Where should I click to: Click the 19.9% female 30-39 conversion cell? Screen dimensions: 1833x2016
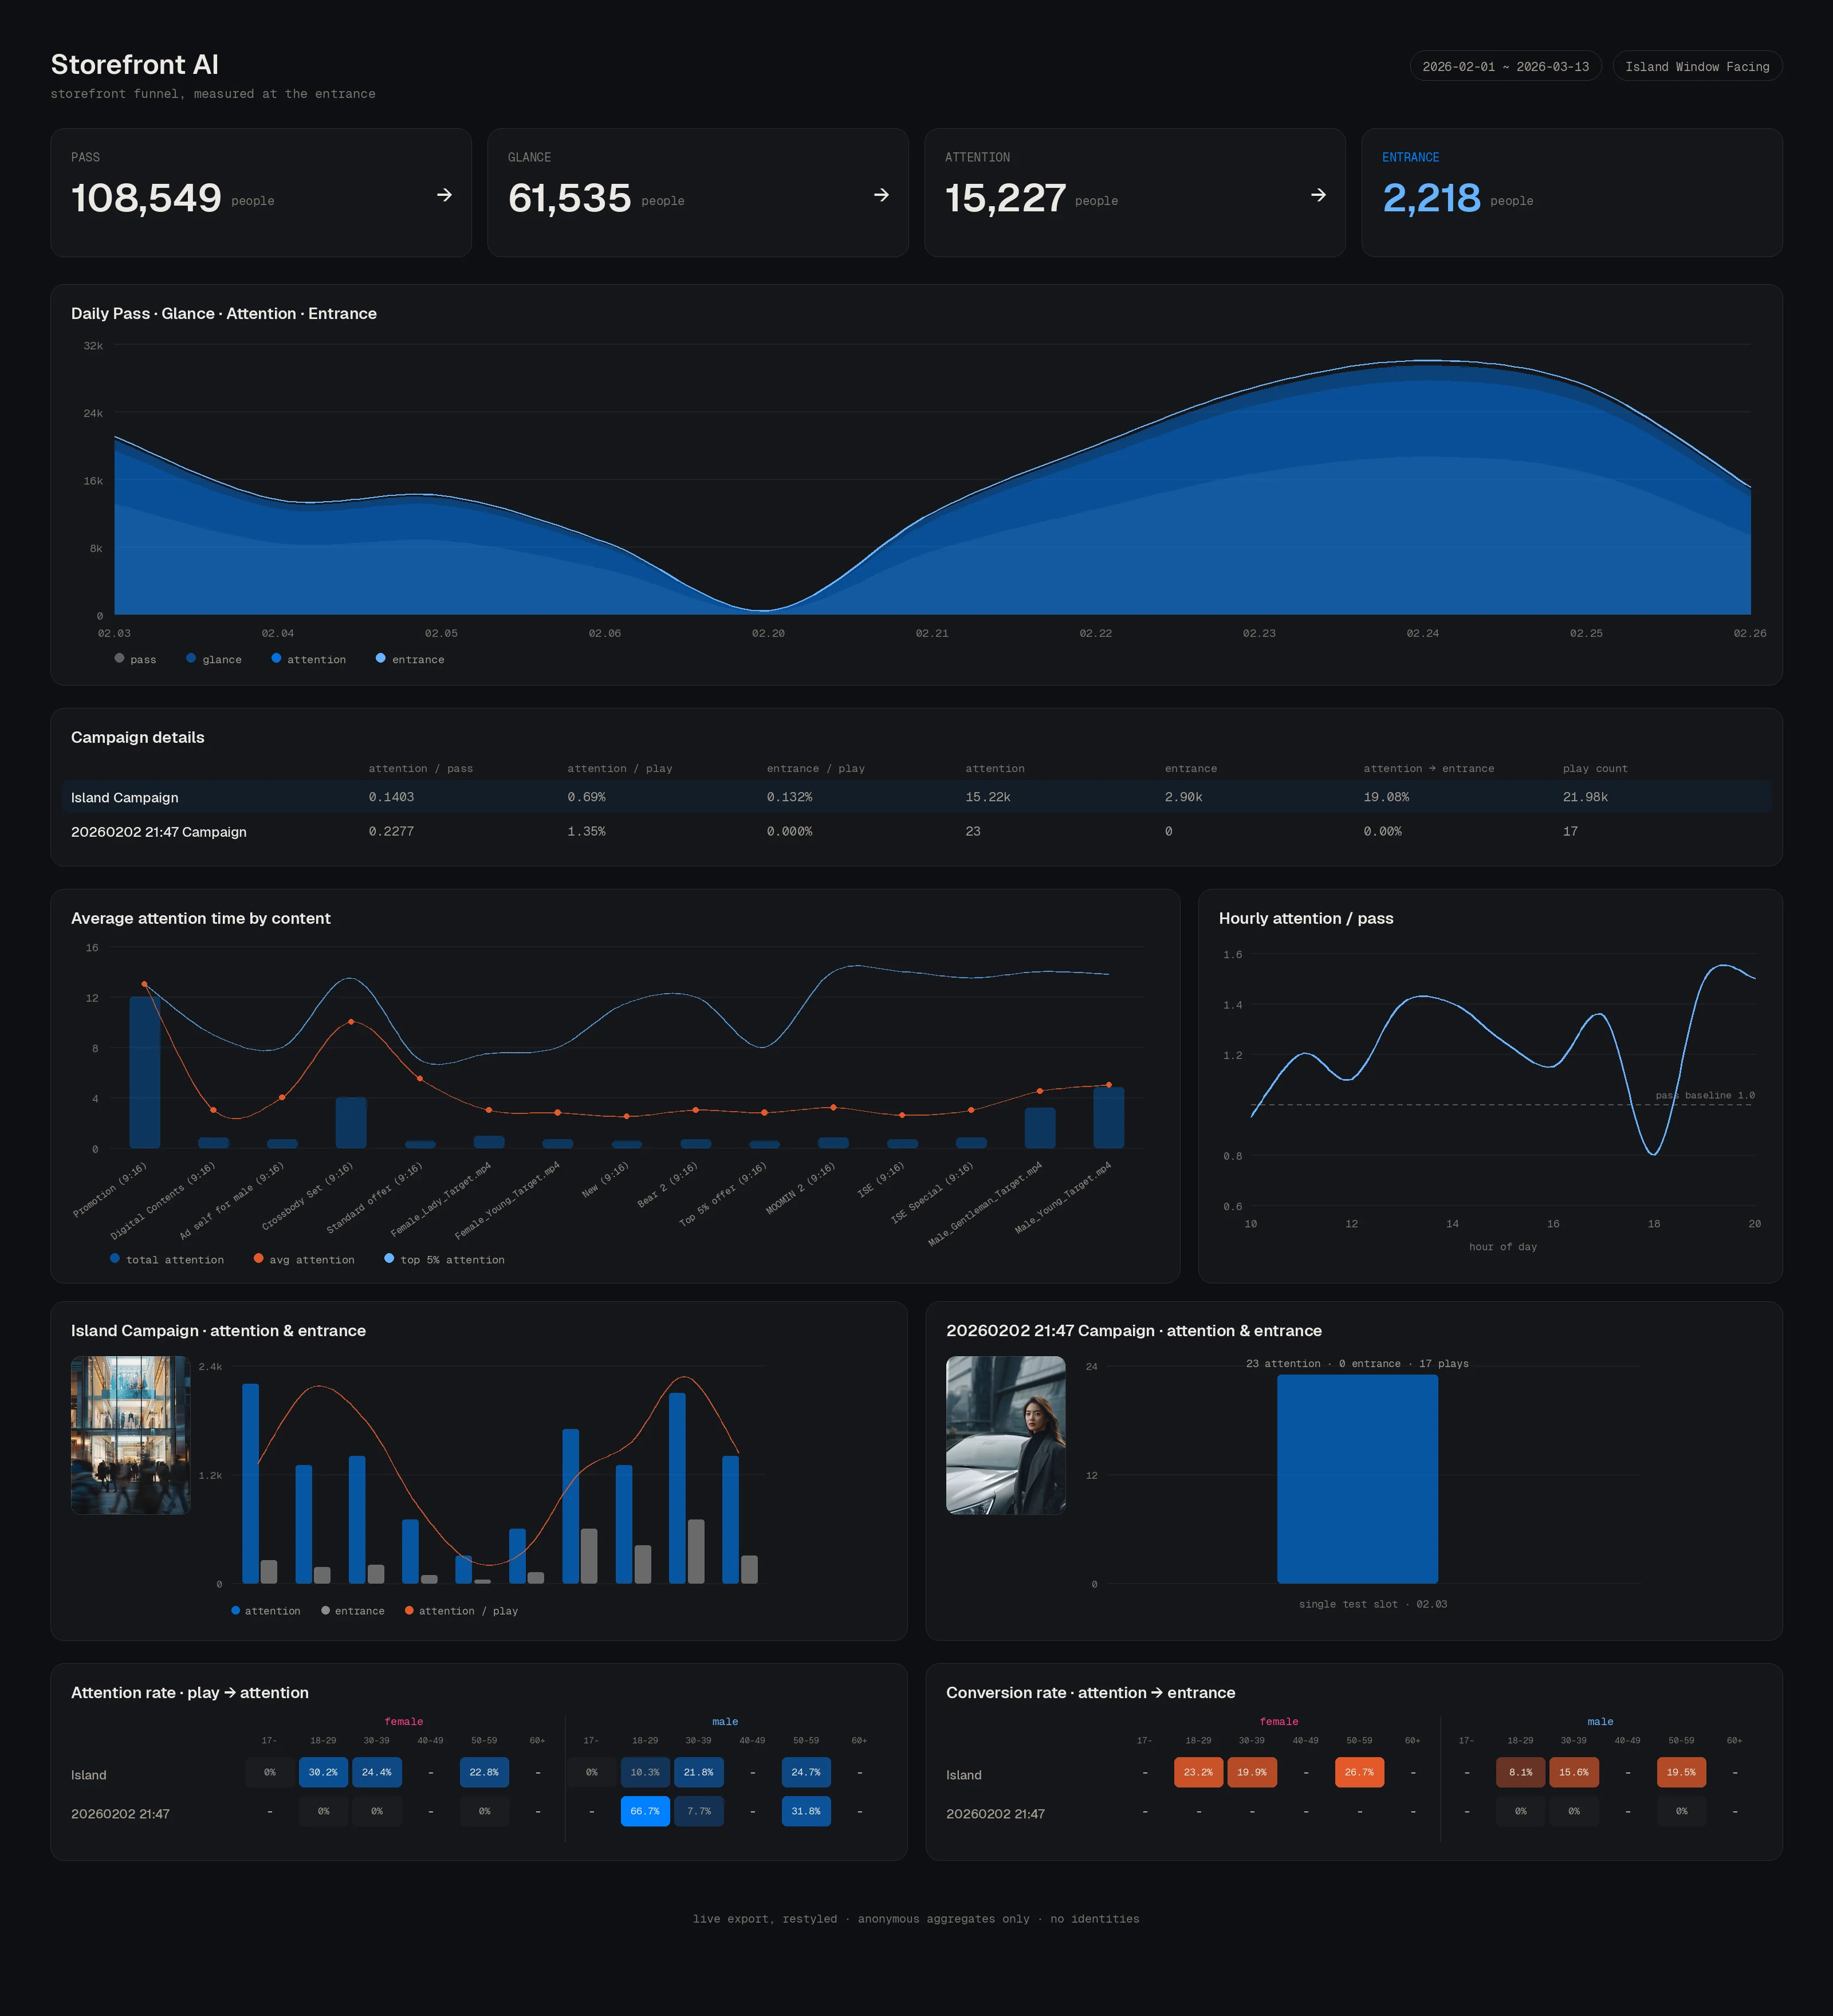[1252, 1772]
